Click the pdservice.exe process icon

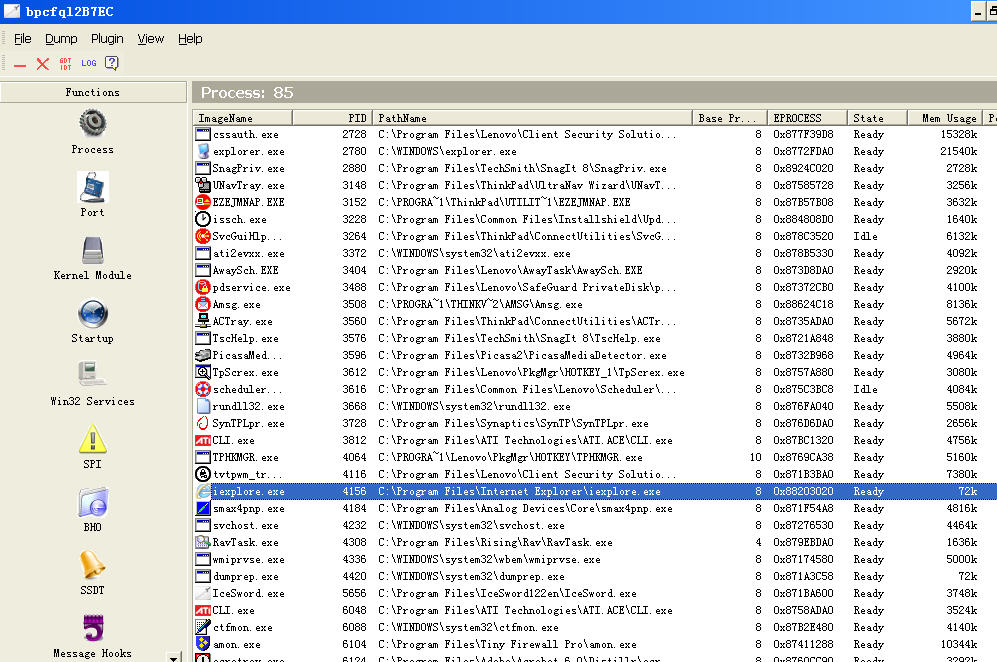(x=203, y=287)
